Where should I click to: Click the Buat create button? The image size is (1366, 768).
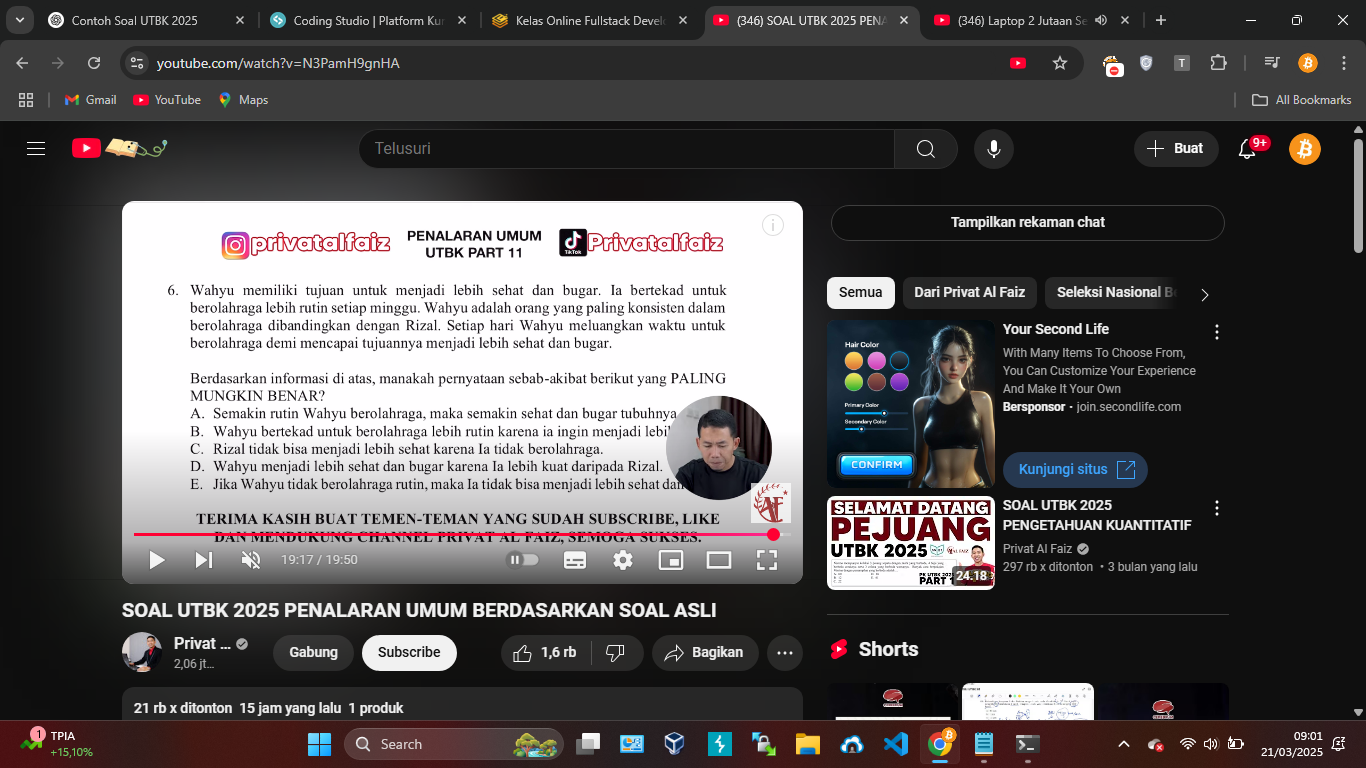tap(1176, 149)
